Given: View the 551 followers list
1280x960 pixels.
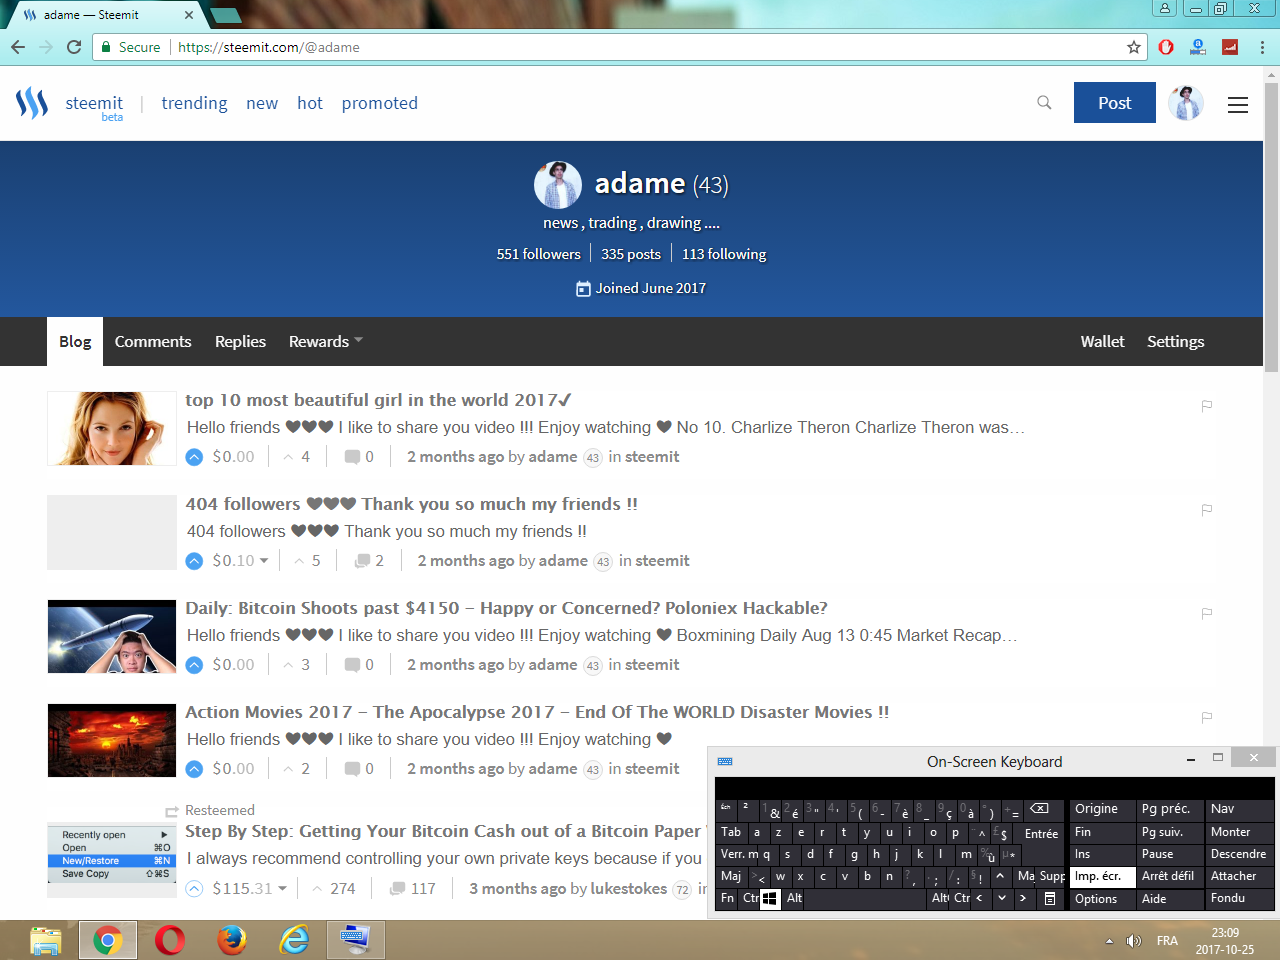Looking at the screenshot, I should point(538,254).
